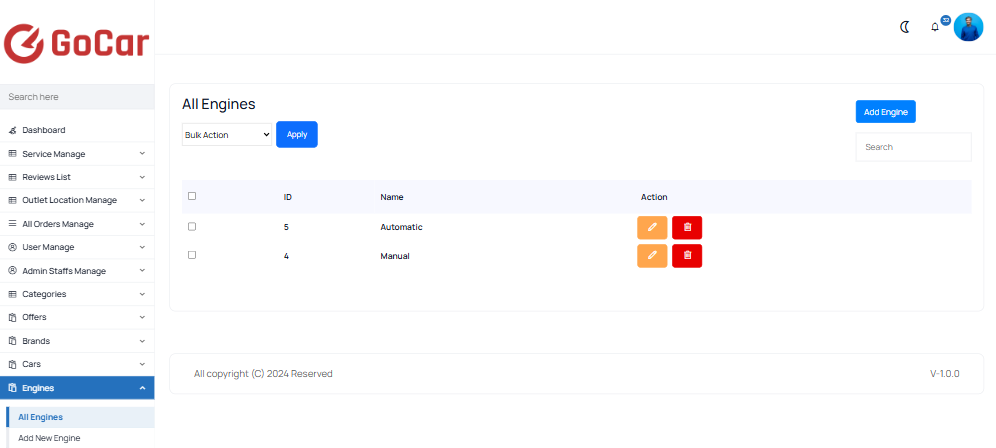Check the select-all header checkbox
Viewport: 996px width, 448px height.
[192, 196]
